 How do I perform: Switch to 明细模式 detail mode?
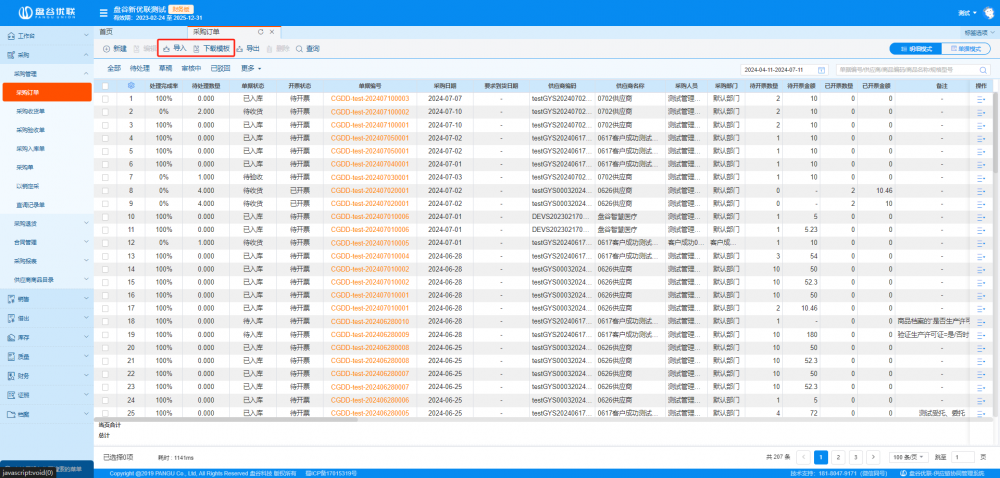tap(915, 48)
